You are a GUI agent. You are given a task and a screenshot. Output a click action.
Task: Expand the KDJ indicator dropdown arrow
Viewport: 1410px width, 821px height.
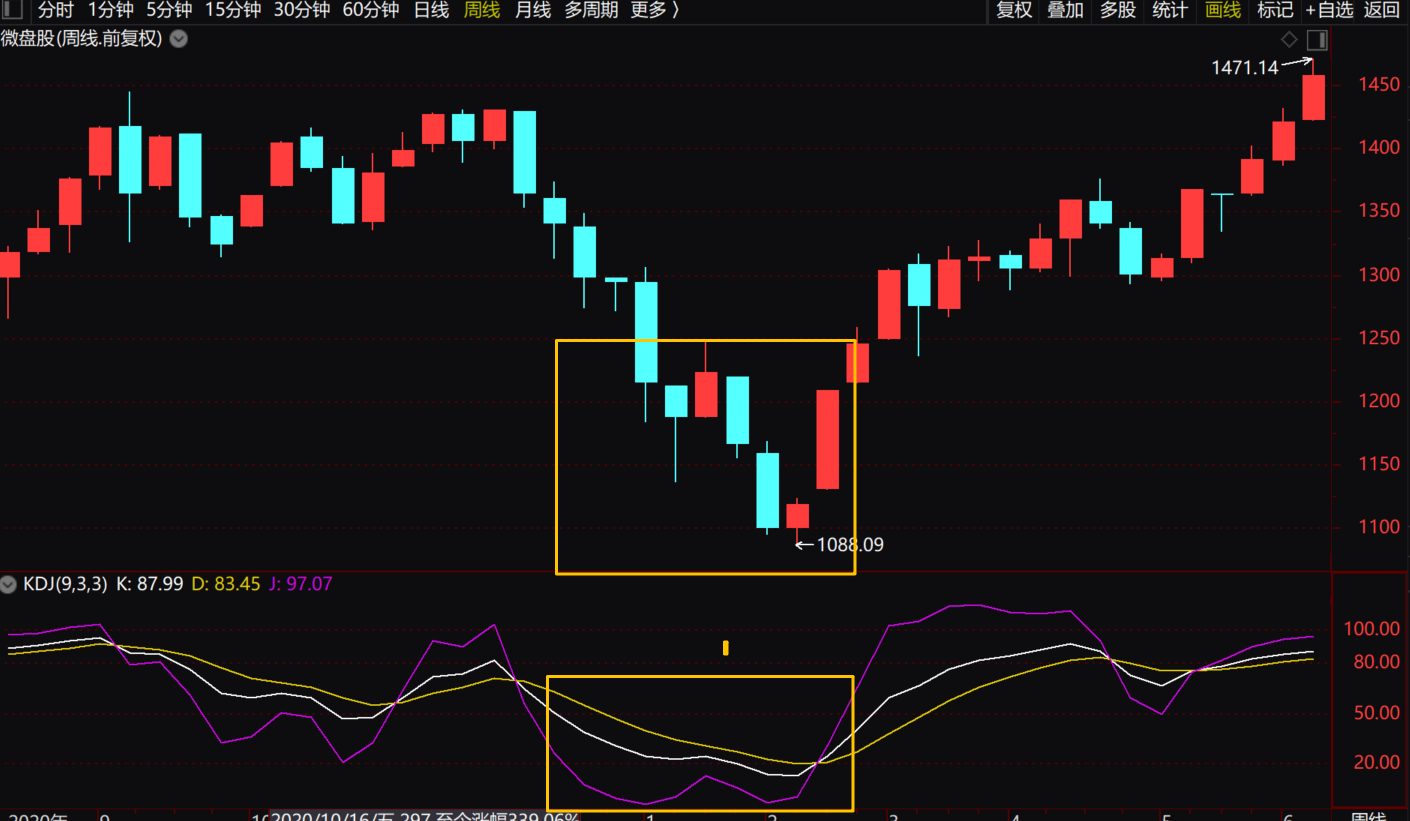coord(9,583)
